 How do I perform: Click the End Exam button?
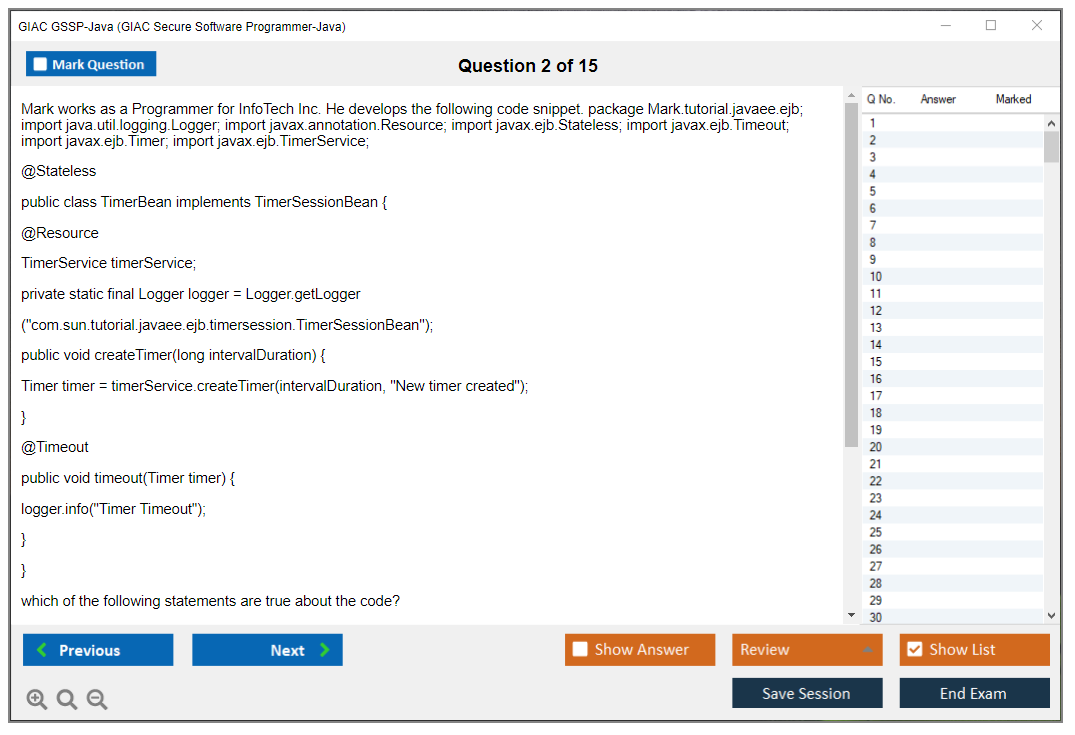click(974, 693)
